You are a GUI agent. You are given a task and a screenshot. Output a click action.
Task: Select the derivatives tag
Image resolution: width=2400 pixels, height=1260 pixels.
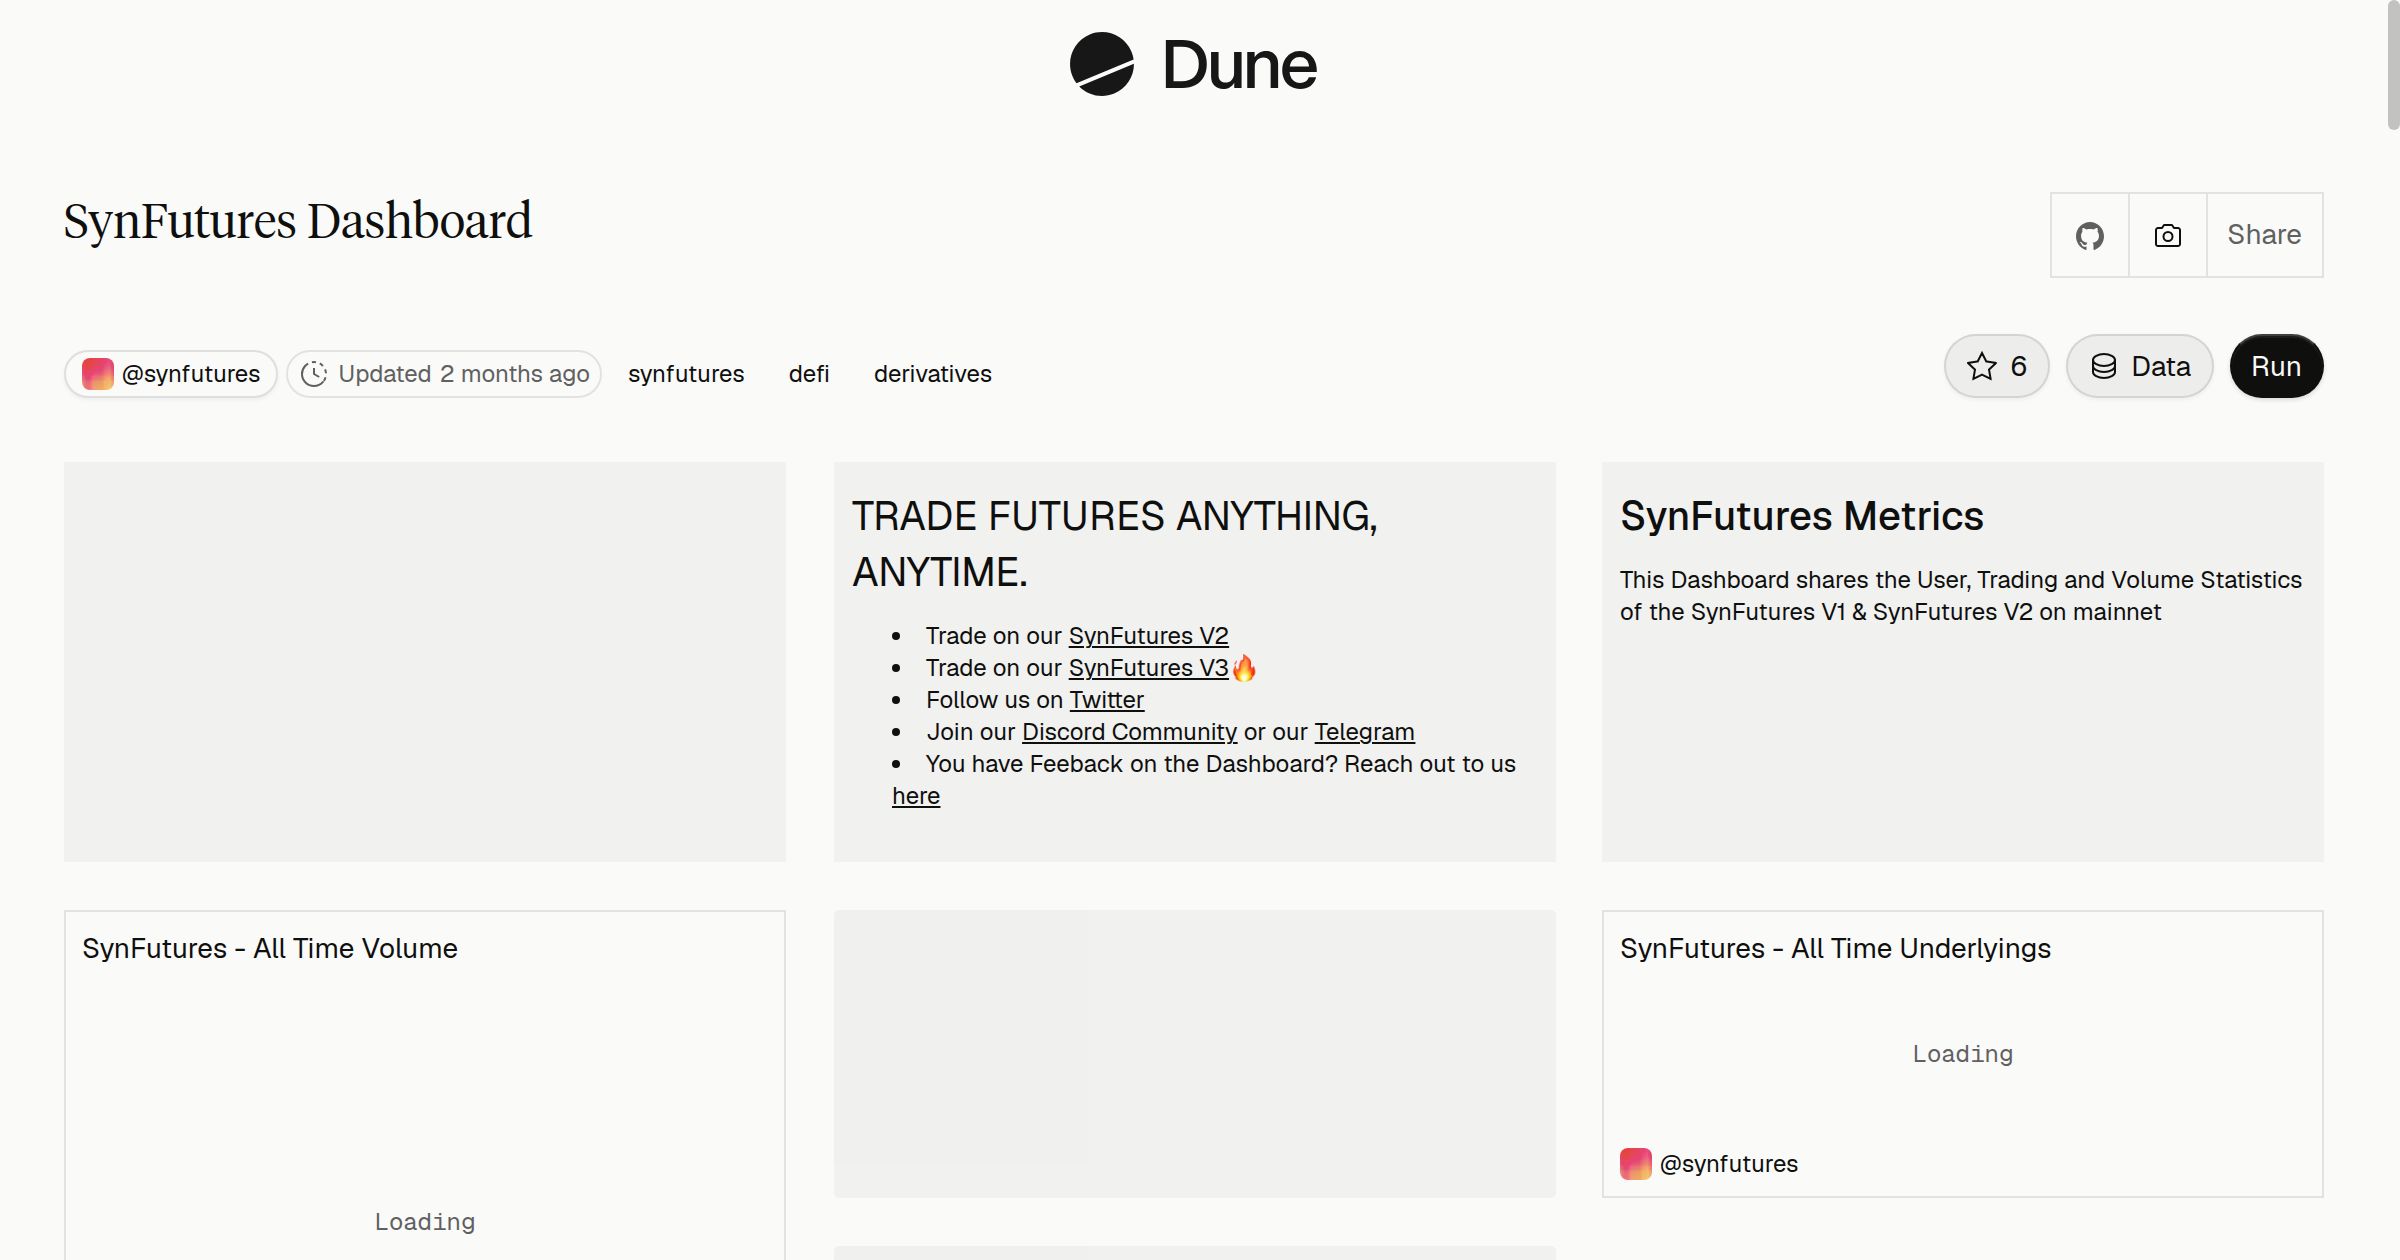click(933, 374)
